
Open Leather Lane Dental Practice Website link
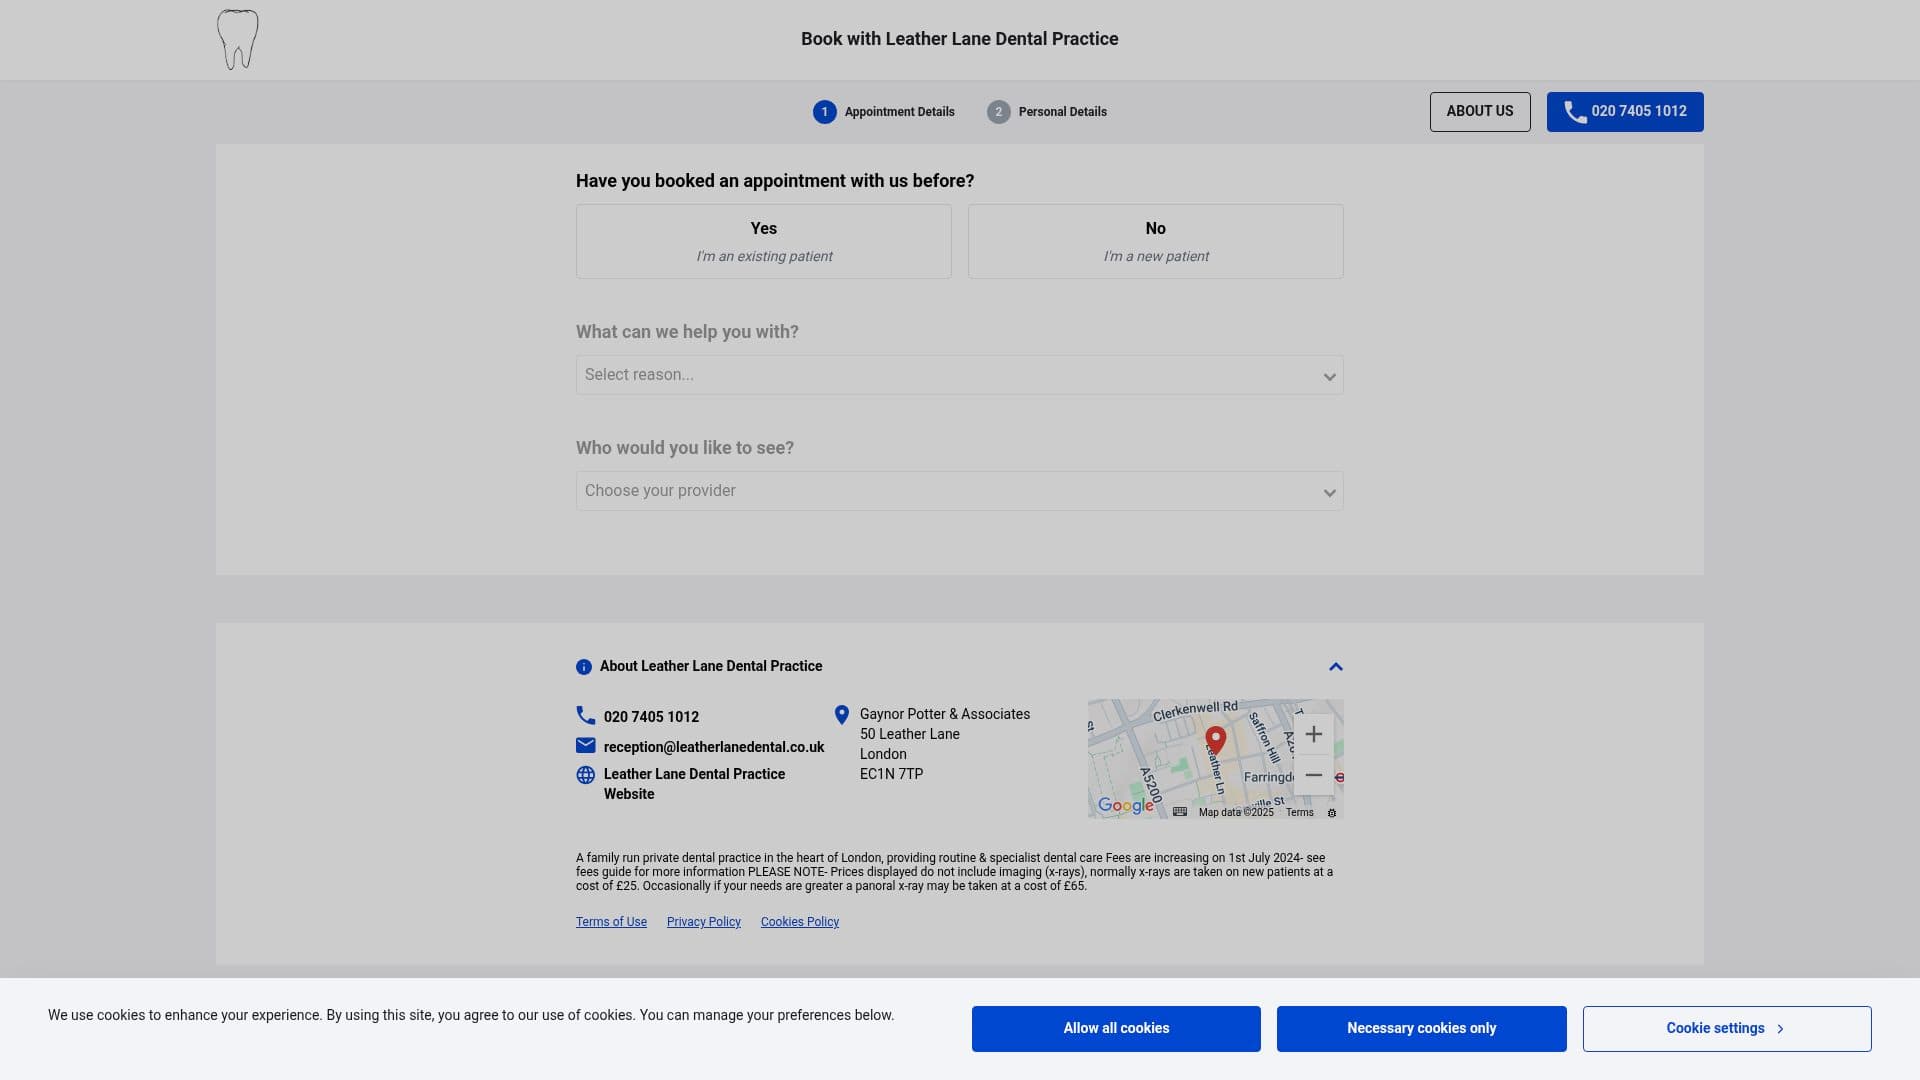tap(694, 784)
